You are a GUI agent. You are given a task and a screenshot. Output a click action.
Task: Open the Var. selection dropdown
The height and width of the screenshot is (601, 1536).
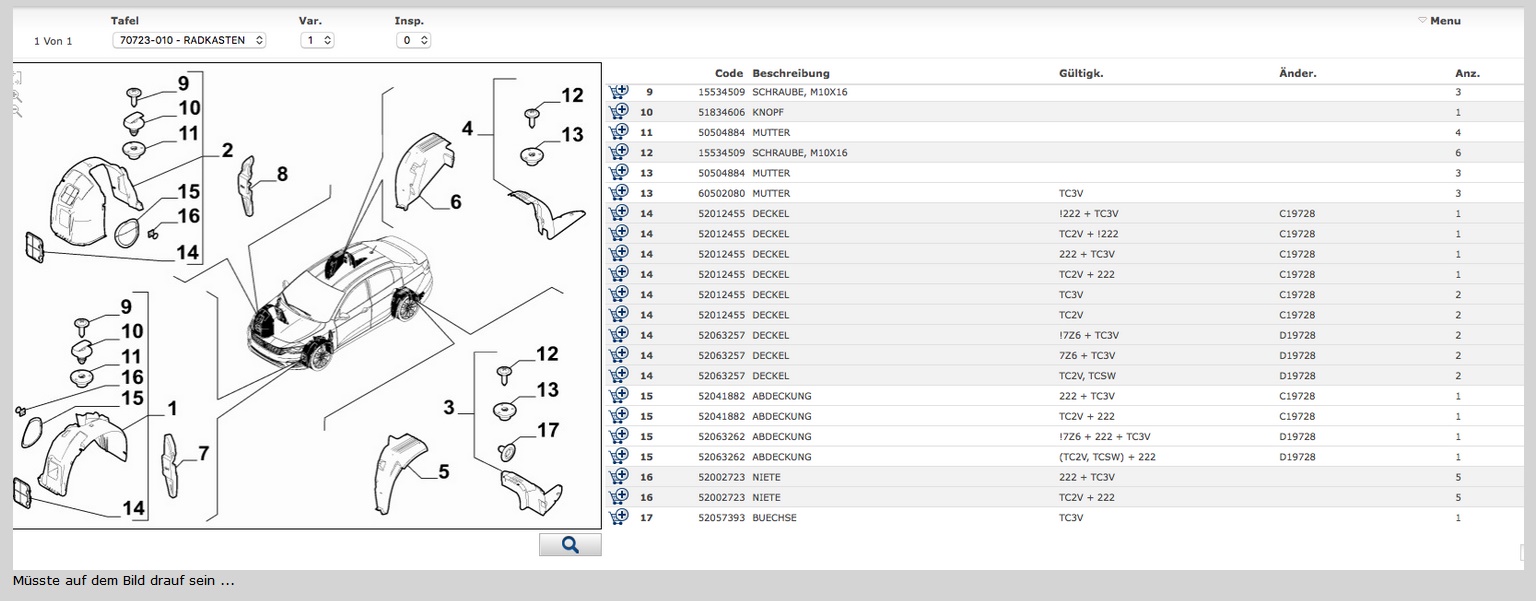(x=317, y=40)
